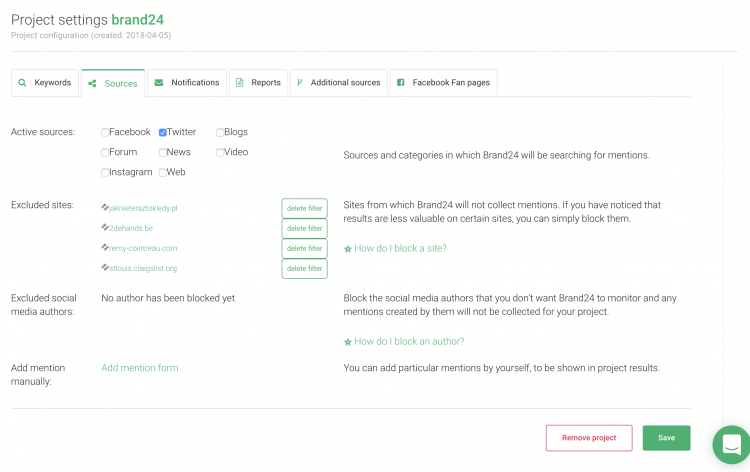Click the link icon beside 2dehands.be
750x472 pixels.
click(x=105, y=228)
